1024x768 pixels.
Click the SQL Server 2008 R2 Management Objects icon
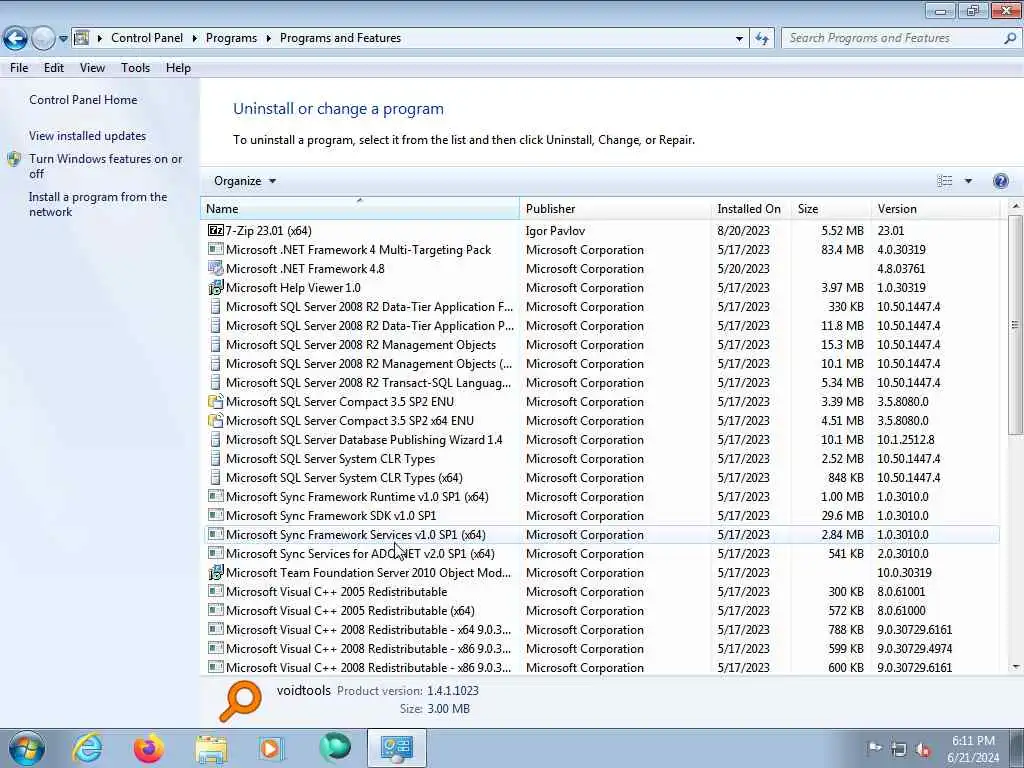tap(216, 344)
